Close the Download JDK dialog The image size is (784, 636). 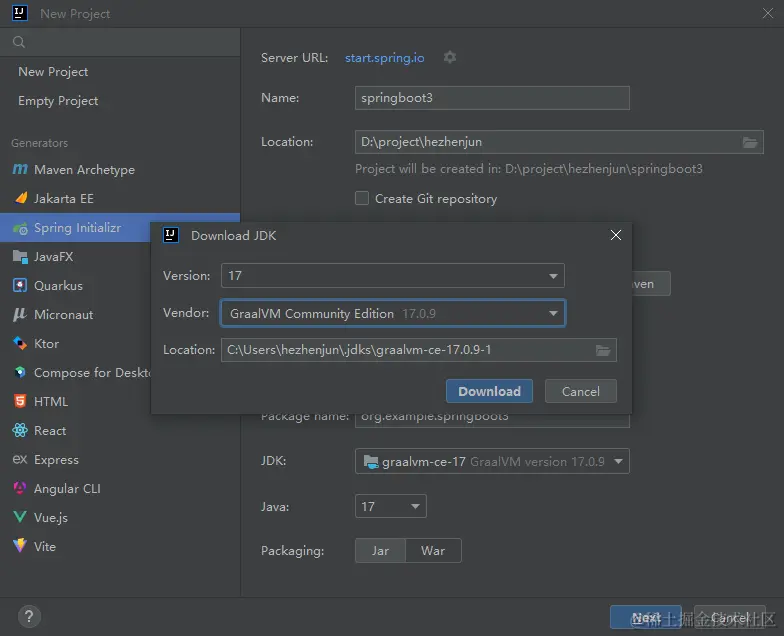click(x=616, y=235)
